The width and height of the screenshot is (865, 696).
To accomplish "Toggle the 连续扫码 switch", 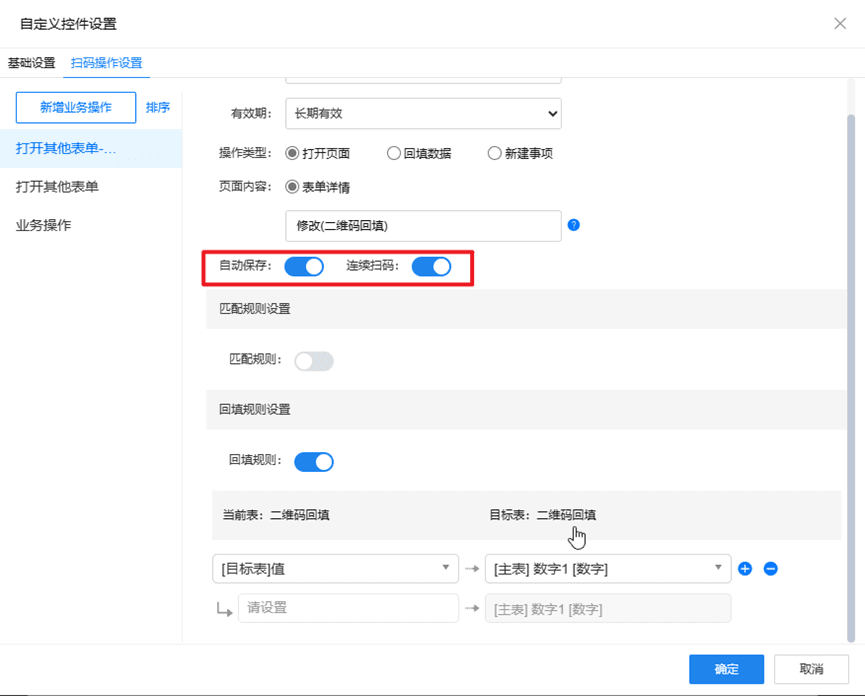I will [x=431, y=267].
